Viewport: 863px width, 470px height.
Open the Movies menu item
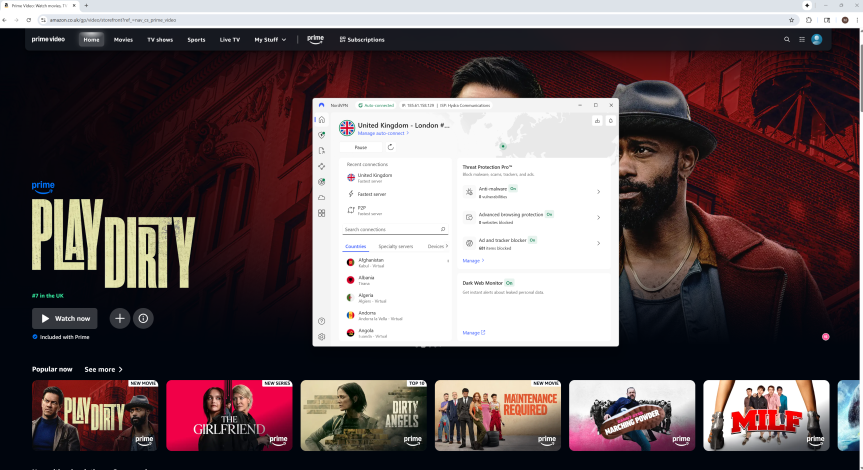click(x=123, y=40)
